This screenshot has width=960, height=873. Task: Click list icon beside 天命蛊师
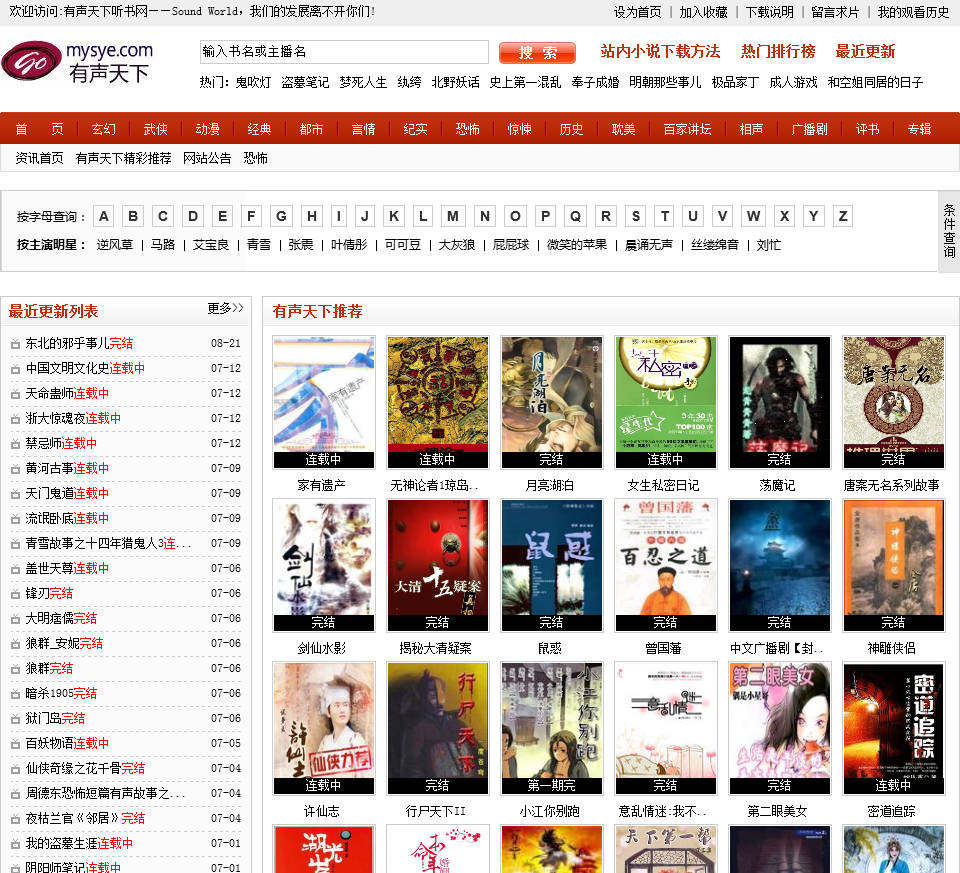point(15,394)
